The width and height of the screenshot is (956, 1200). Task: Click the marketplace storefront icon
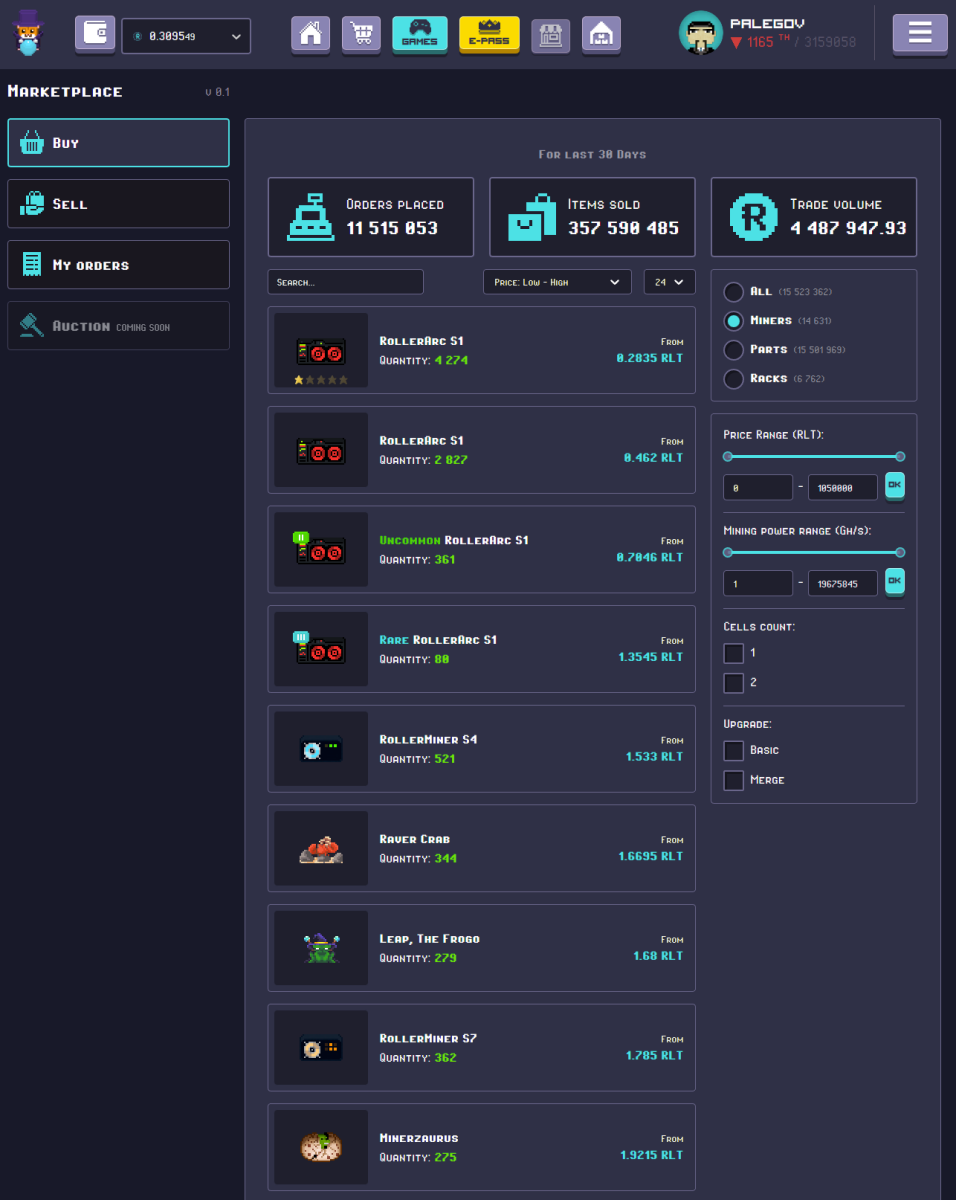pyautogui.click(x=550, y=34)
